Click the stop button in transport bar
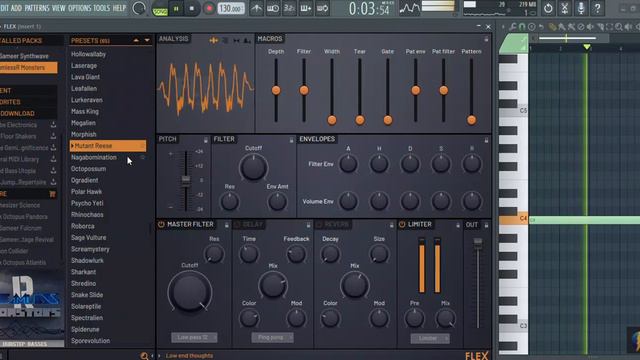The width and height of the screenshot is (640, 360). pyautogui.click(x=192, y=9)
